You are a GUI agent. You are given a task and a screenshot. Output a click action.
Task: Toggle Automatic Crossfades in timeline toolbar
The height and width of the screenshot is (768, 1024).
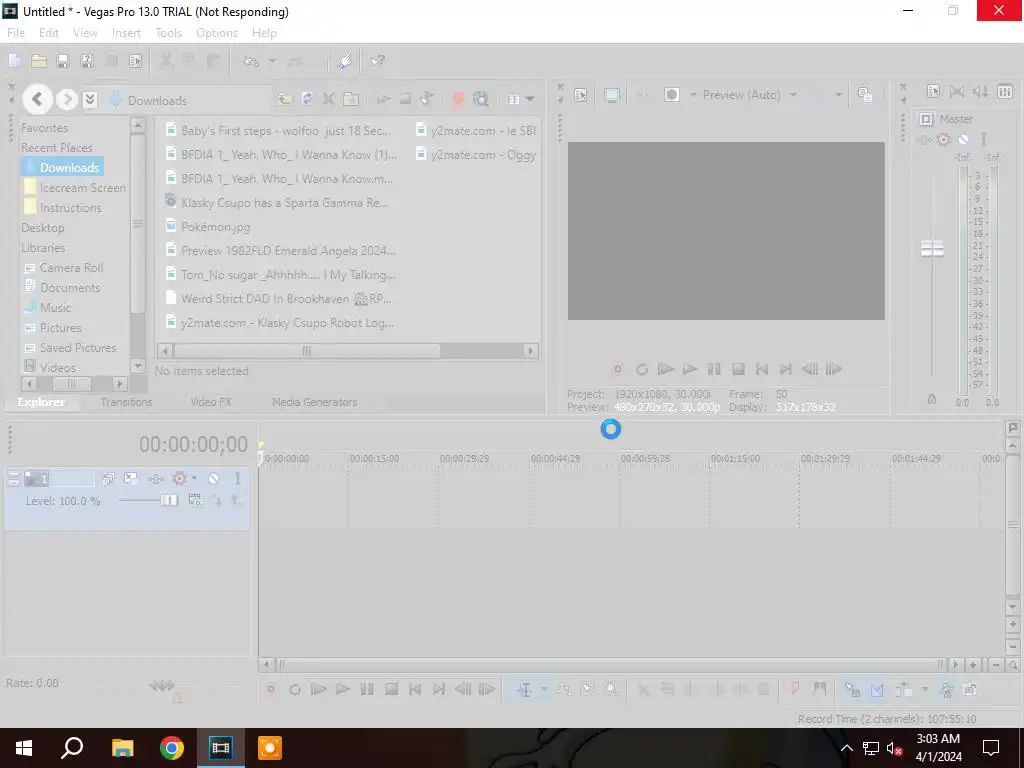(877, 690)
